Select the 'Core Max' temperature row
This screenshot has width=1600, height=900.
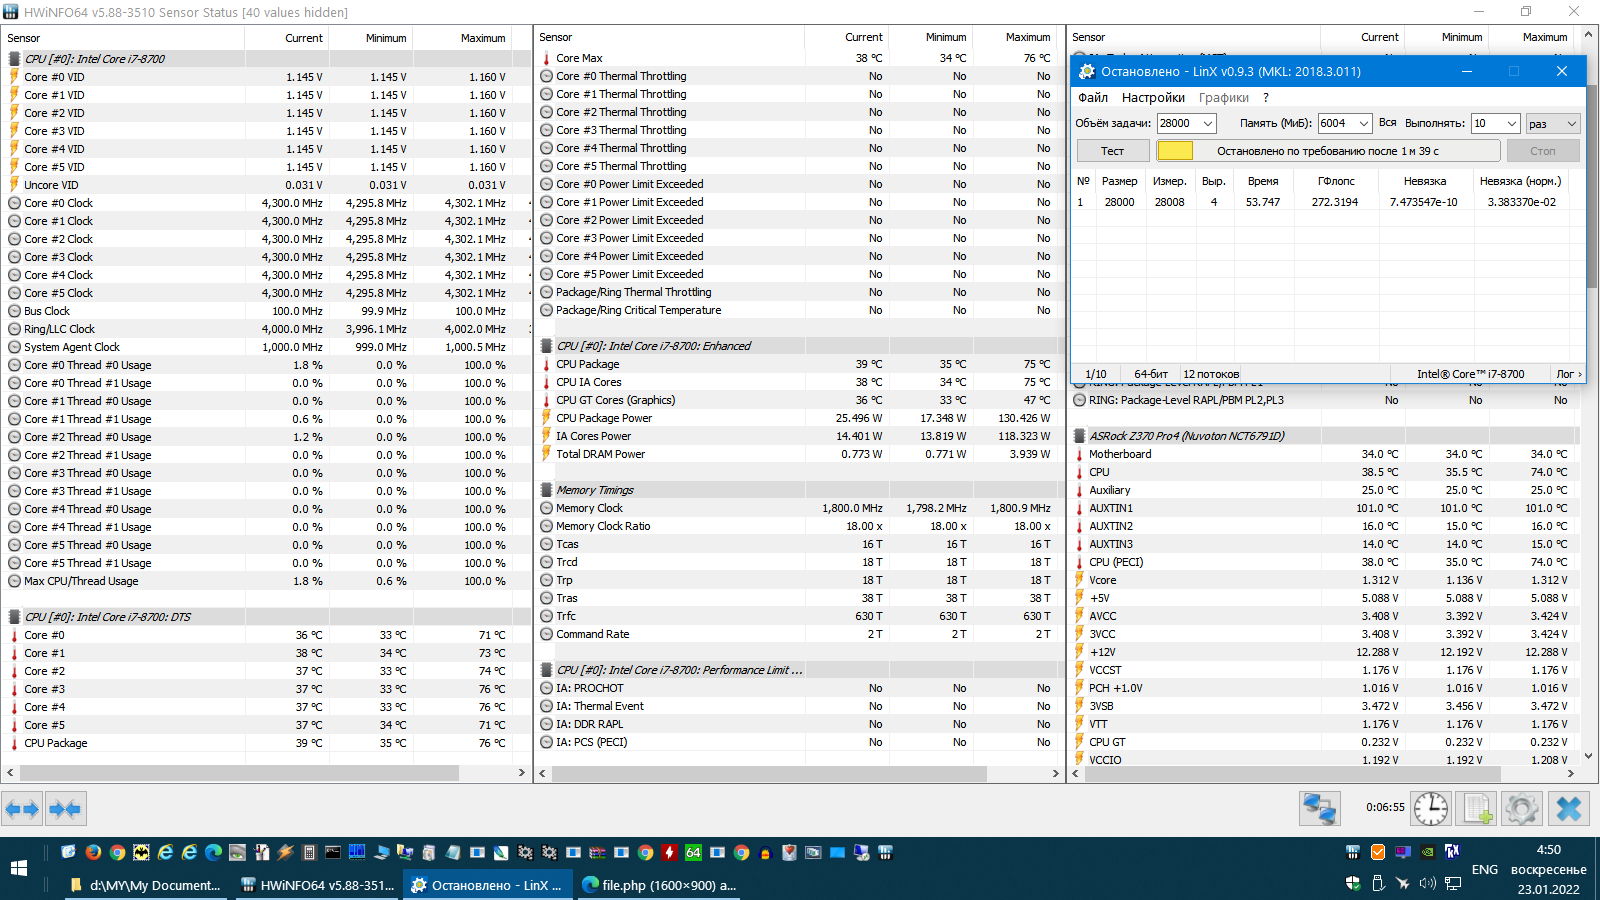800,58
